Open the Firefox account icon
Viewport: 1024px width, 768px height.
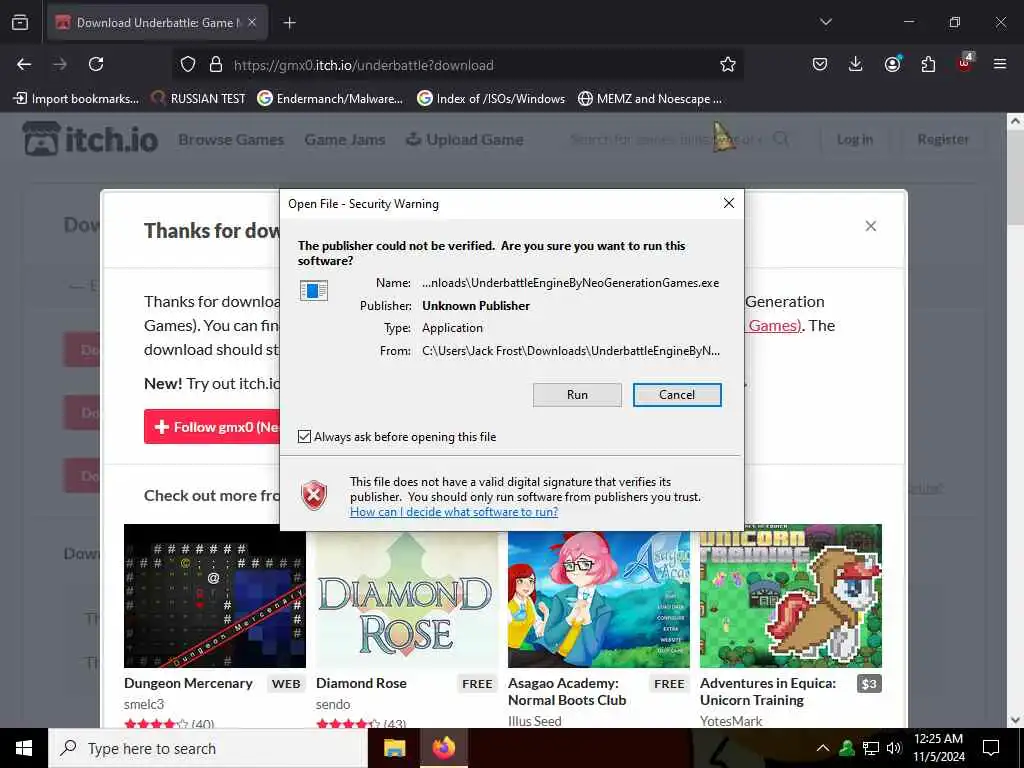tap(892, 64)
